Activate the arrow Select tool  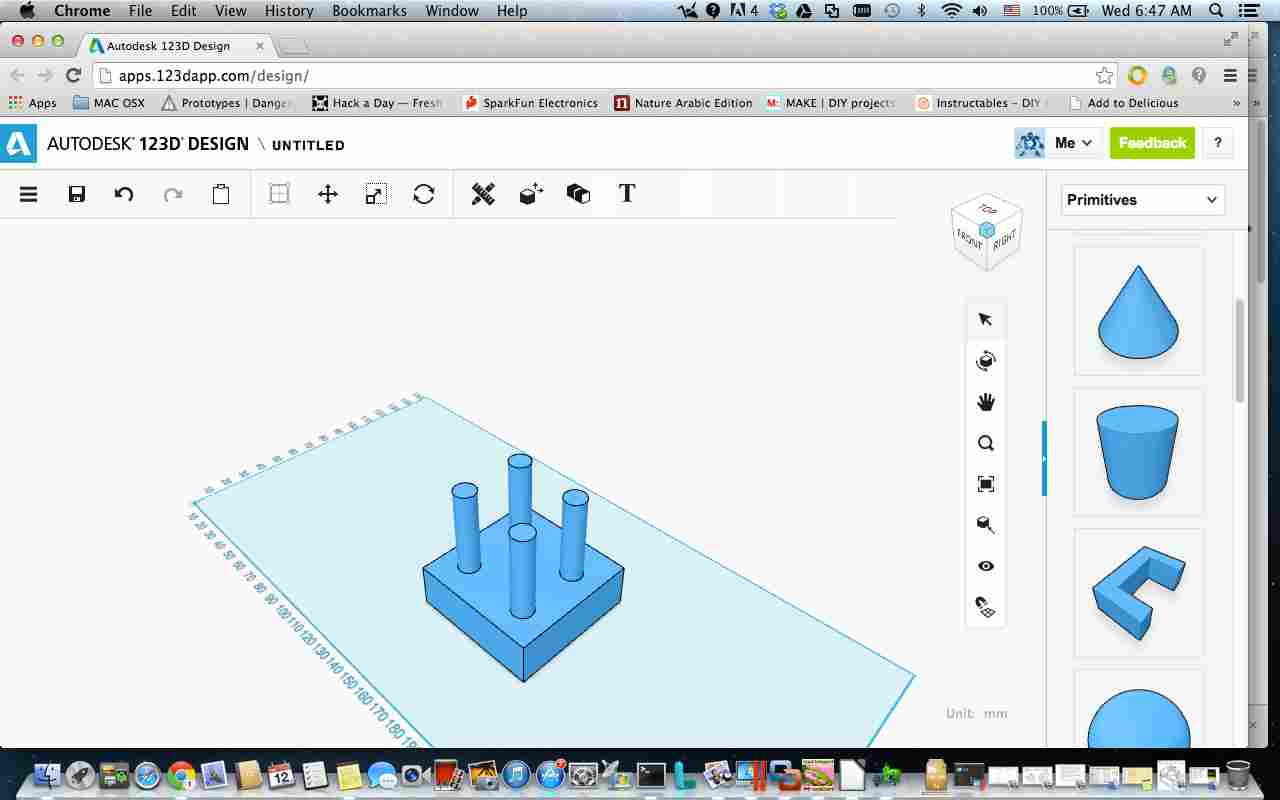[985, 319]
